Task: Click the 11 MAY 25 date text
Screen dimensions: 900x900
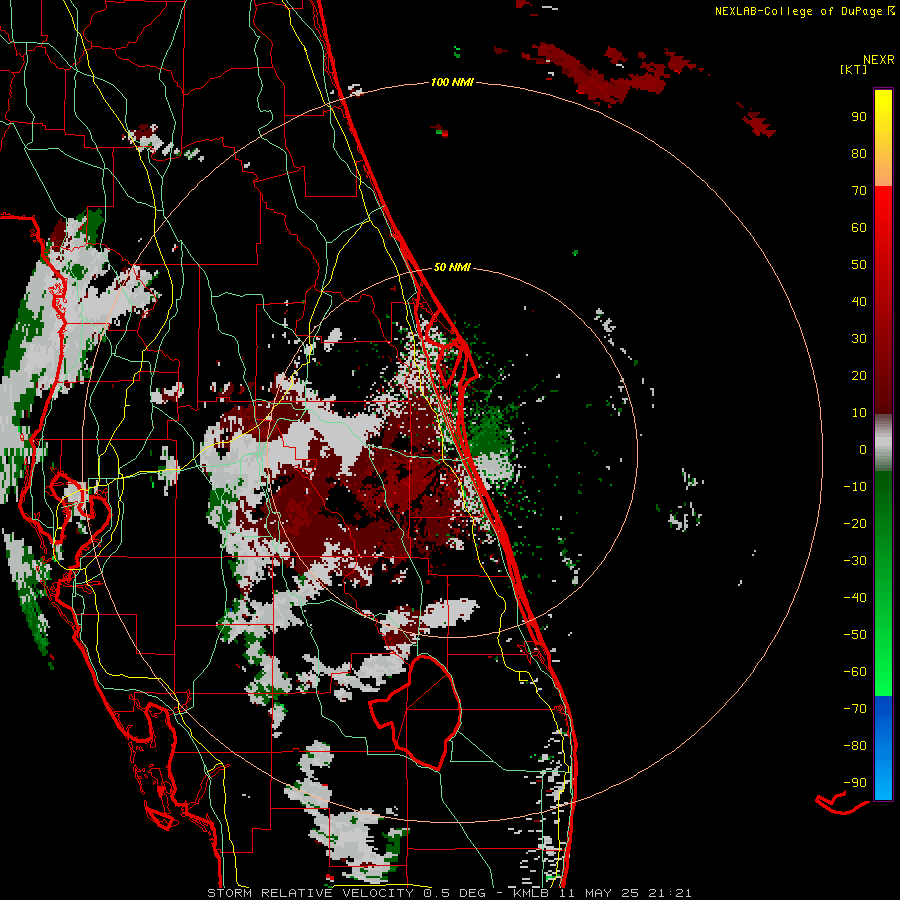Action: 600,893
